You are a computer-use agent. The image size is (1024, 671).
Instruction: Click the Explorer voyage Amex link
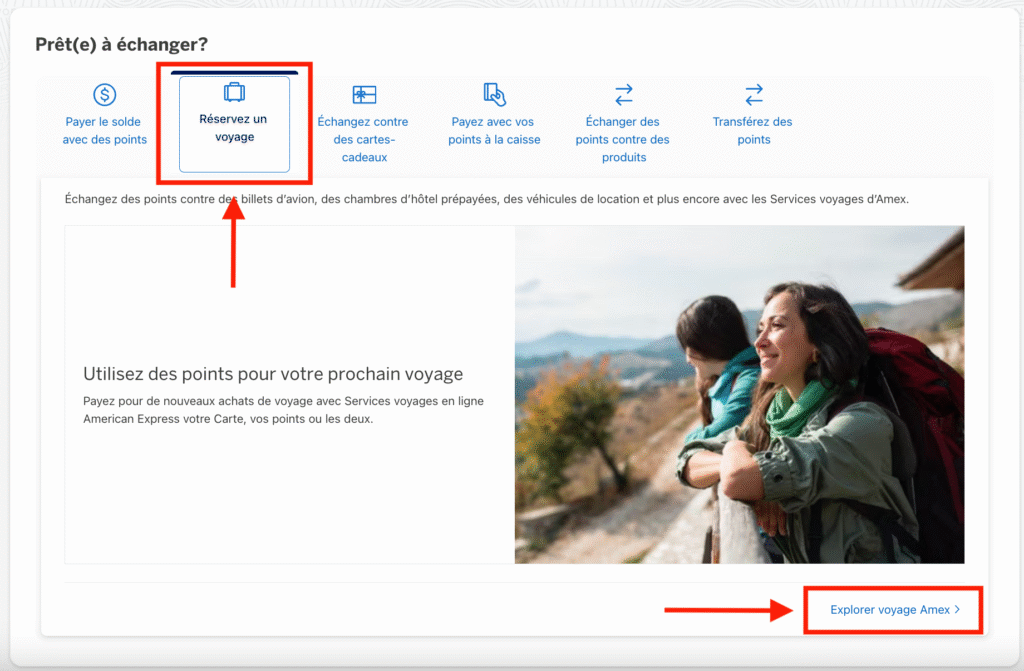tap(890, 609)
